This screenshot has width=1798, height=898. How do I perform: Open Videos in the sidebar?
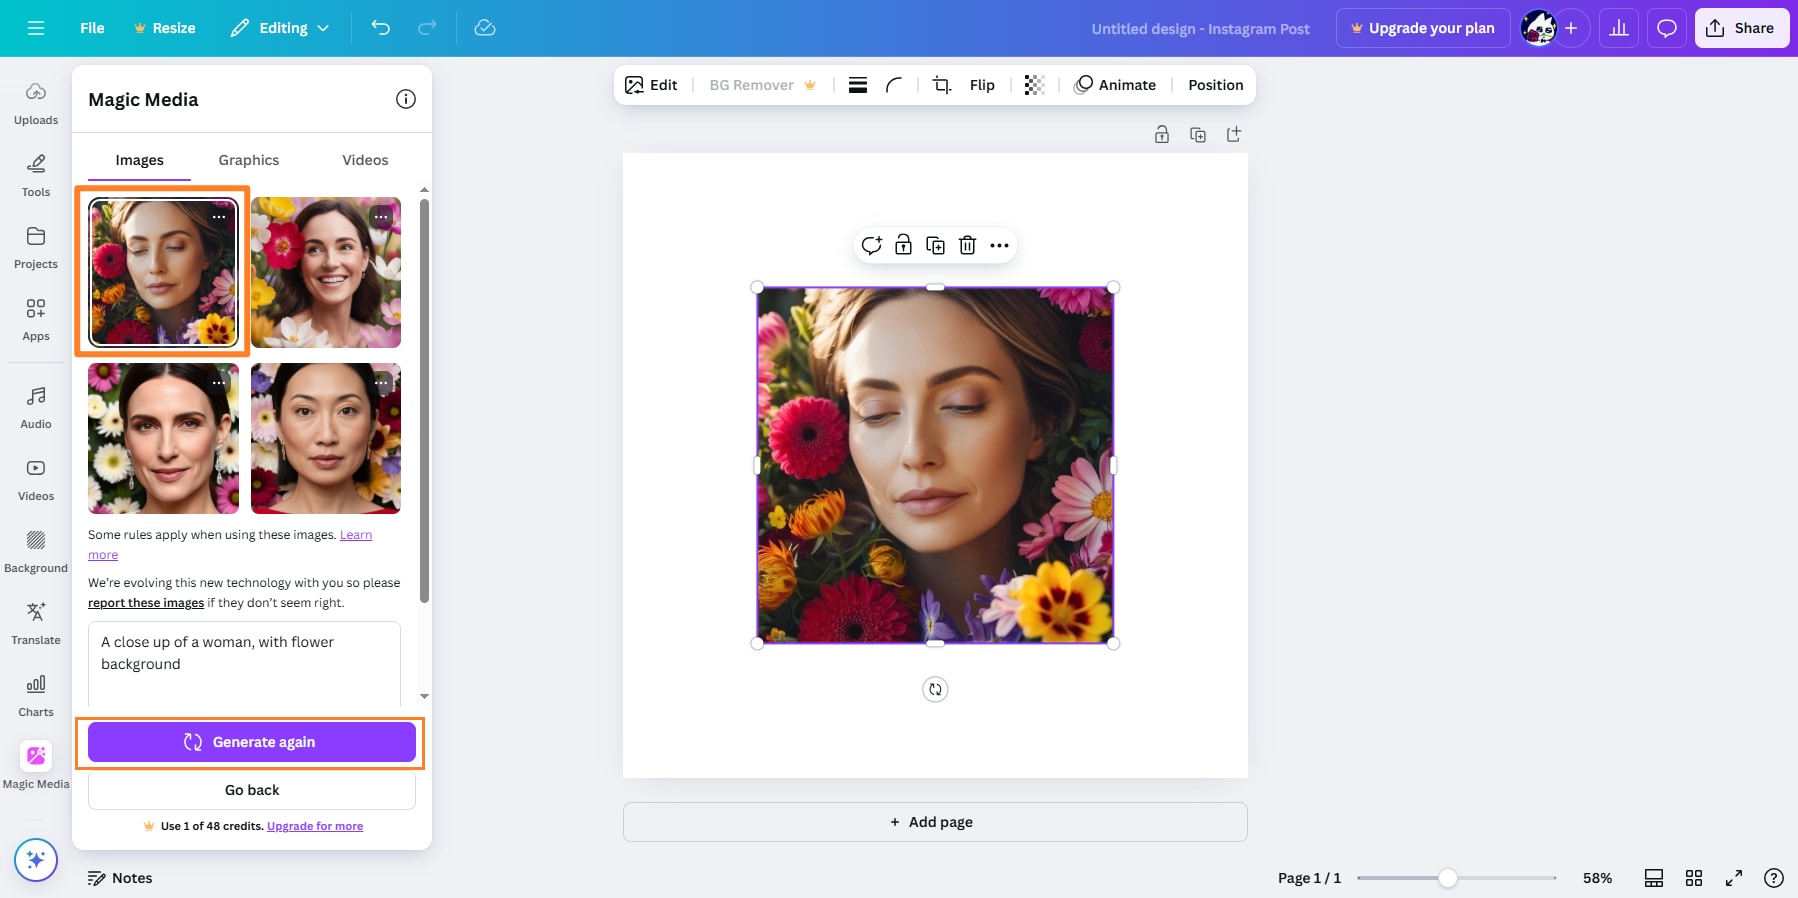click(36, 479)
